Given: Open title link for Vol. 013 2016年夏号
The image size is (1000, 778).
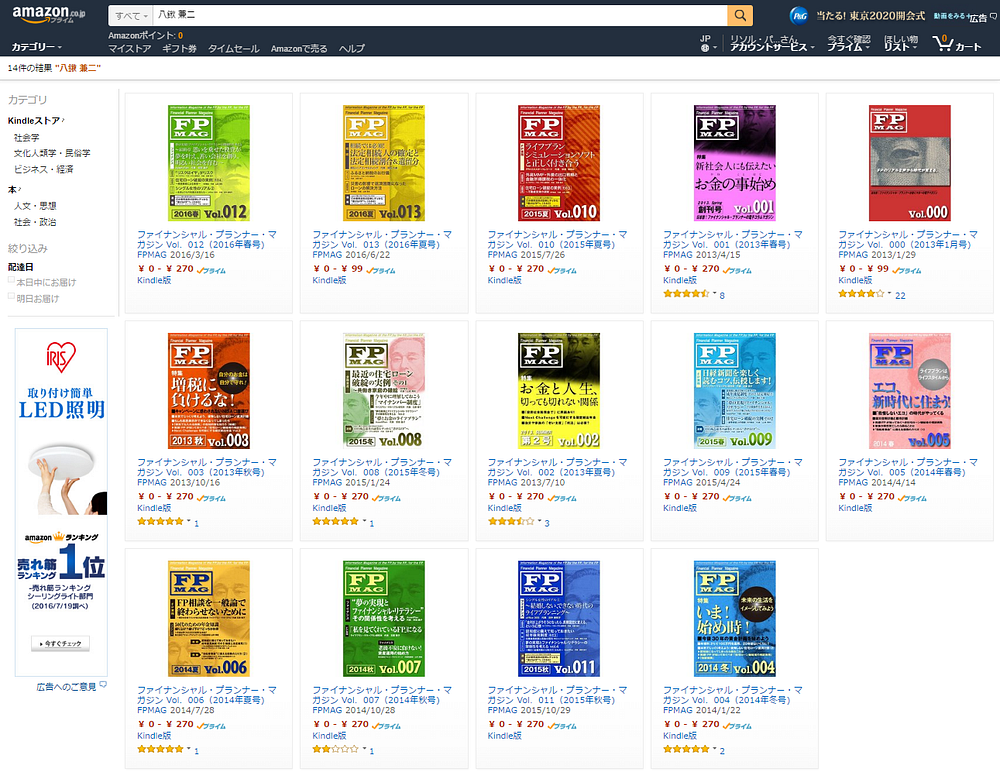Looking at the screenshot, I should [382, 239].
